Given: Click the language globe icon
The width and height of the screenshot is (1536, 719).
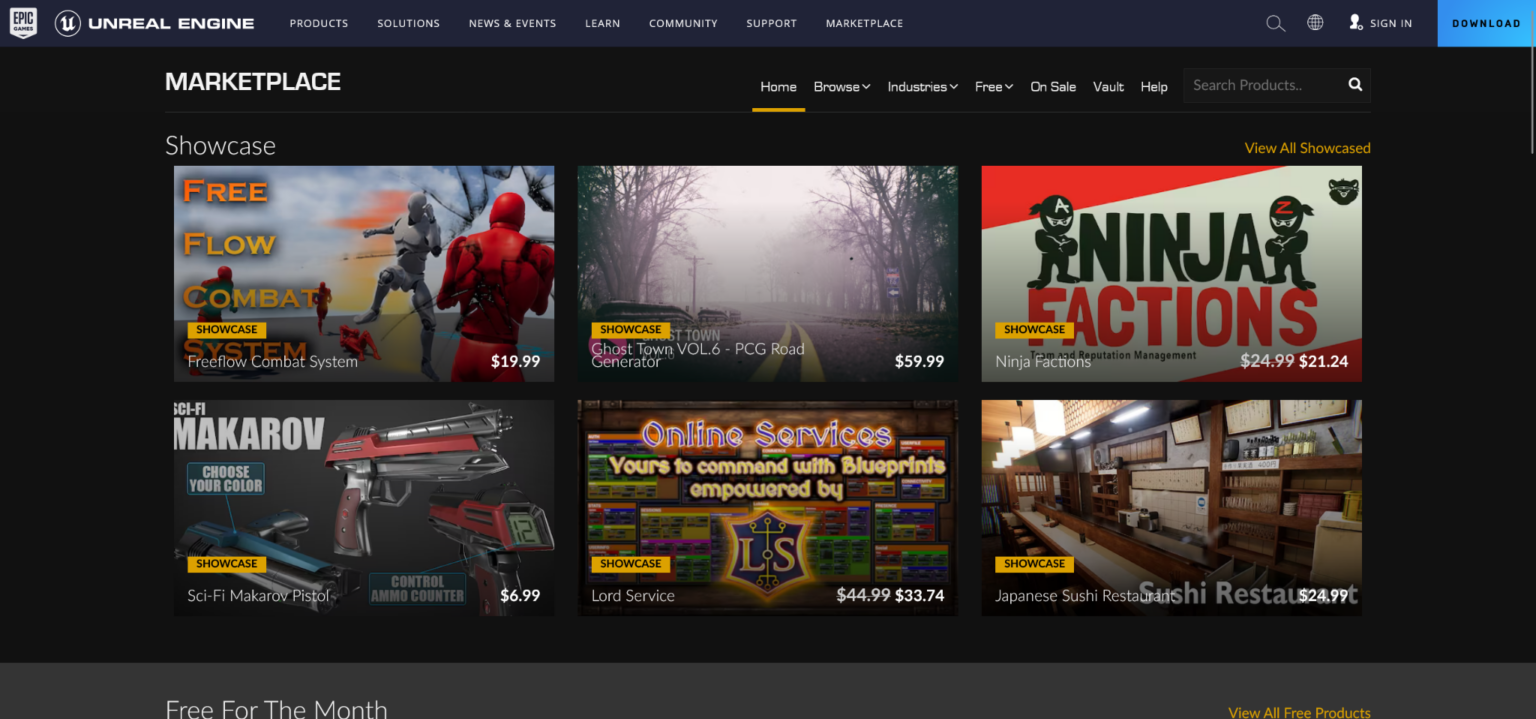Looking at the screenshot, I should (x=1314, y=21).
